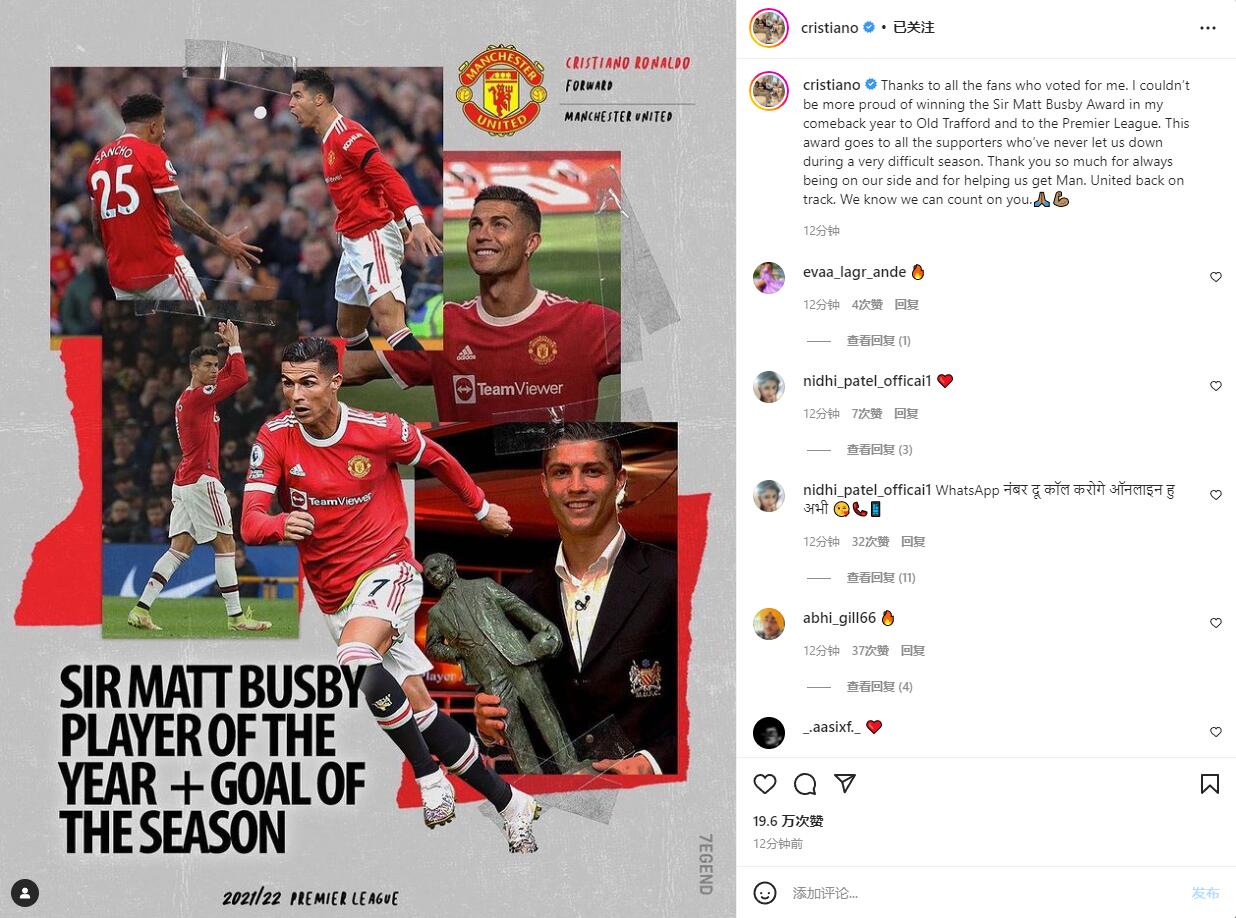Save post with bookmark icon

pos(1210,784)
